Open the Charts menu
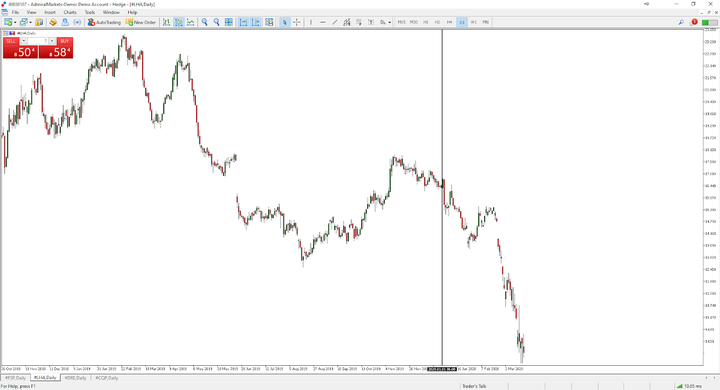The image size is (720, 390). click(x=70, y=12)
